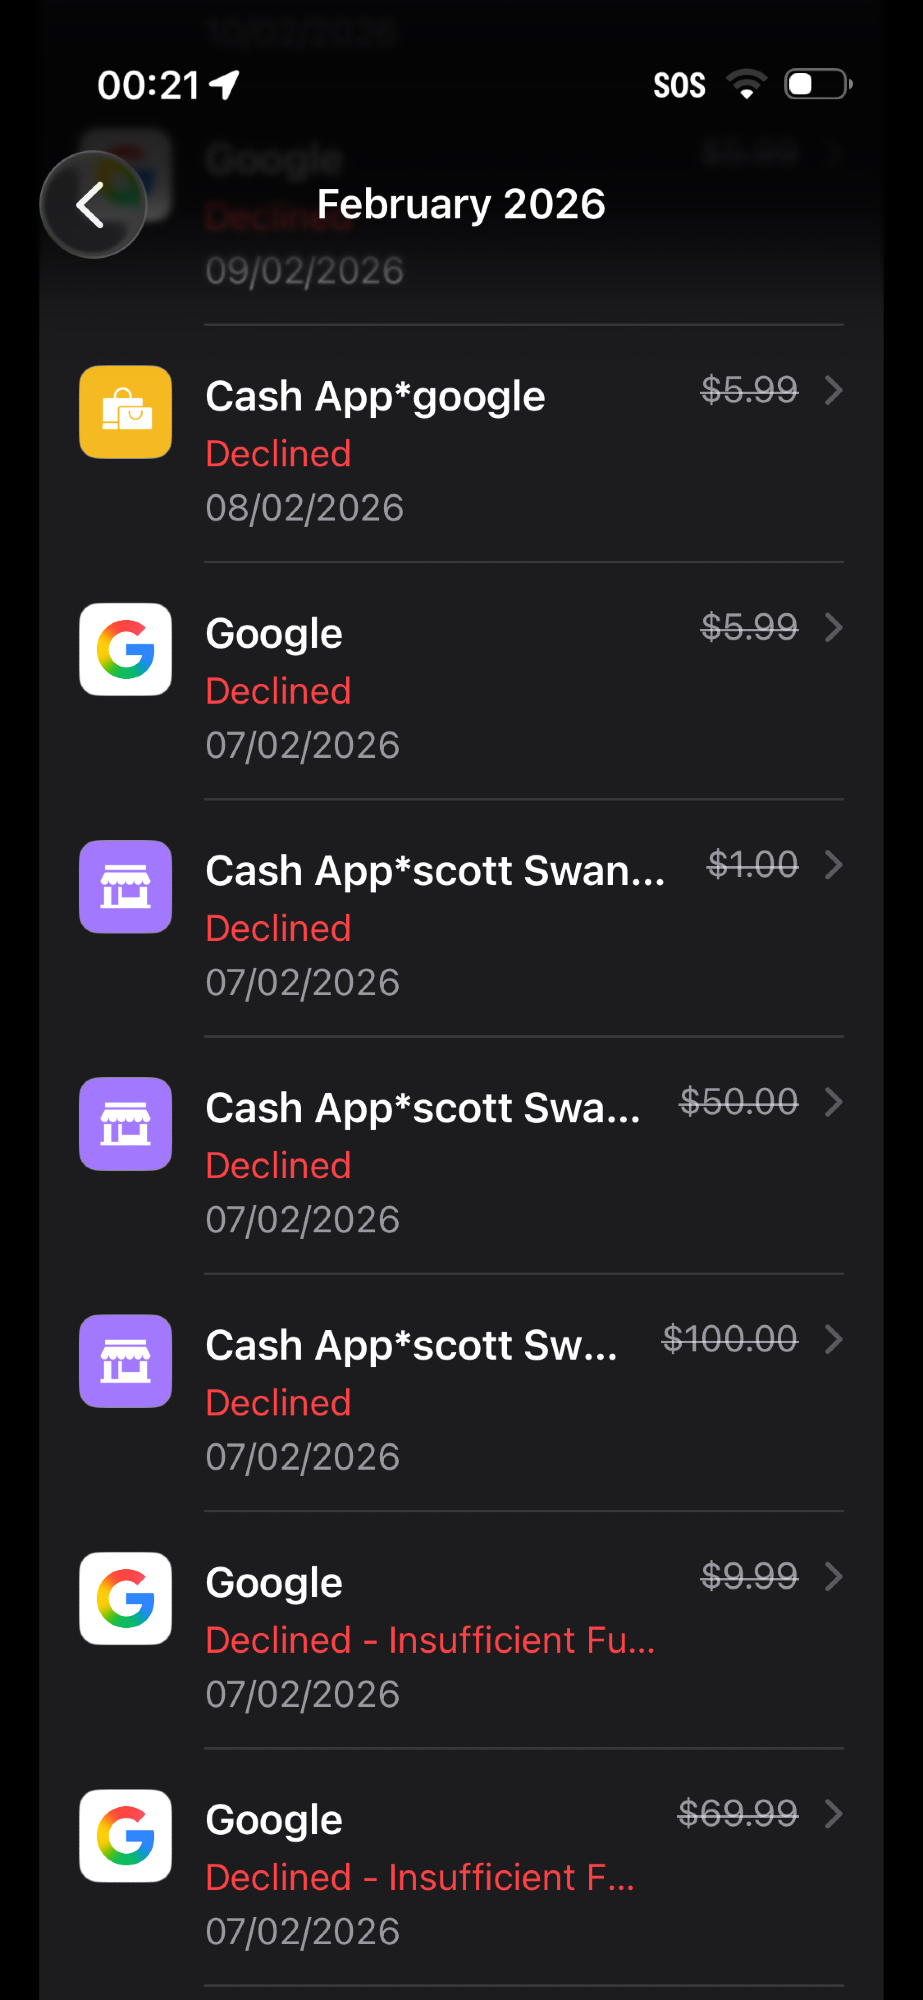Expand the Cash App*google transaction chevron

click(833, 390)
